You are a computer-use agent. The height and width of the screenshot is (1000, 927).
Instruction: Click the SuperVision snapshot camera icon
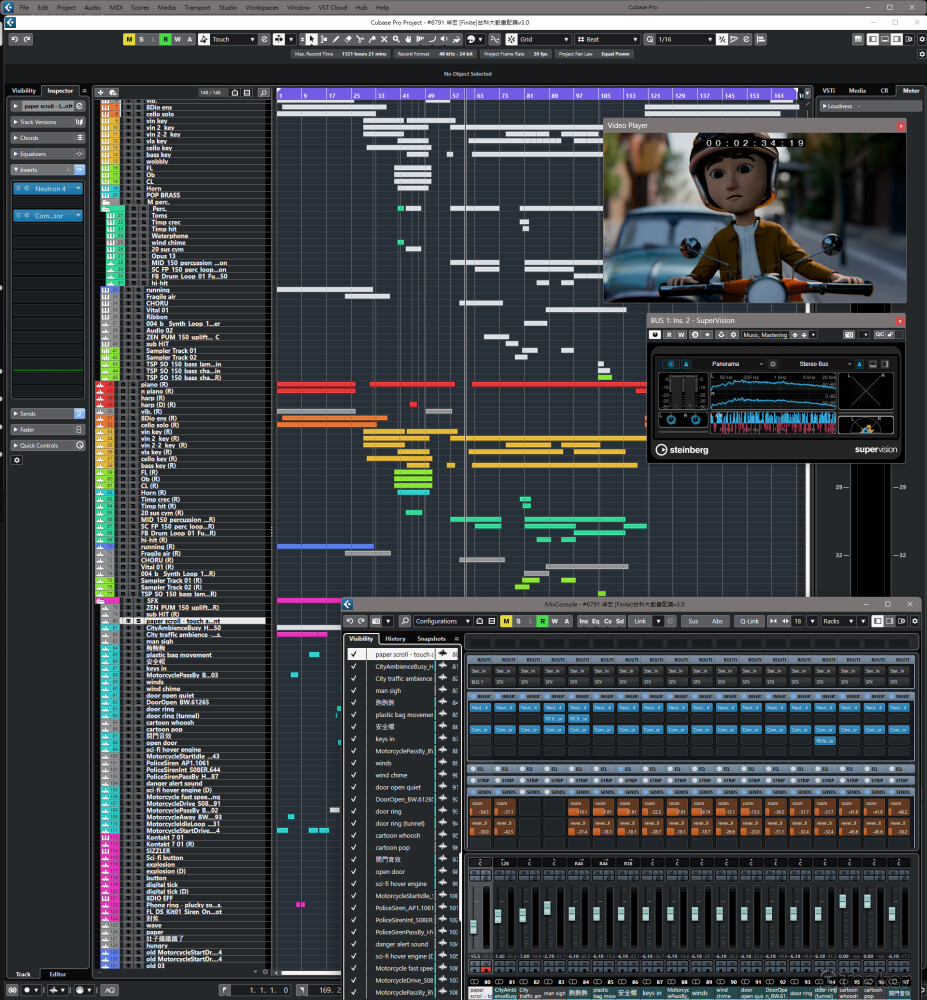849,334
